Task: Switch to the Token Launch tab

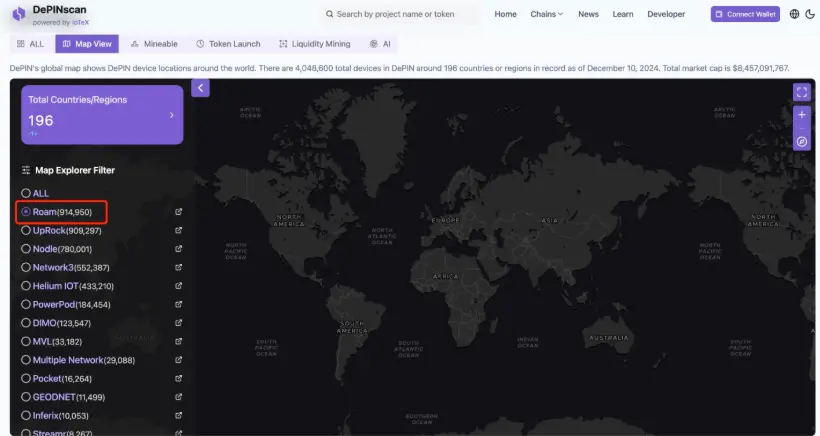Action: click(x=228, y=44)
